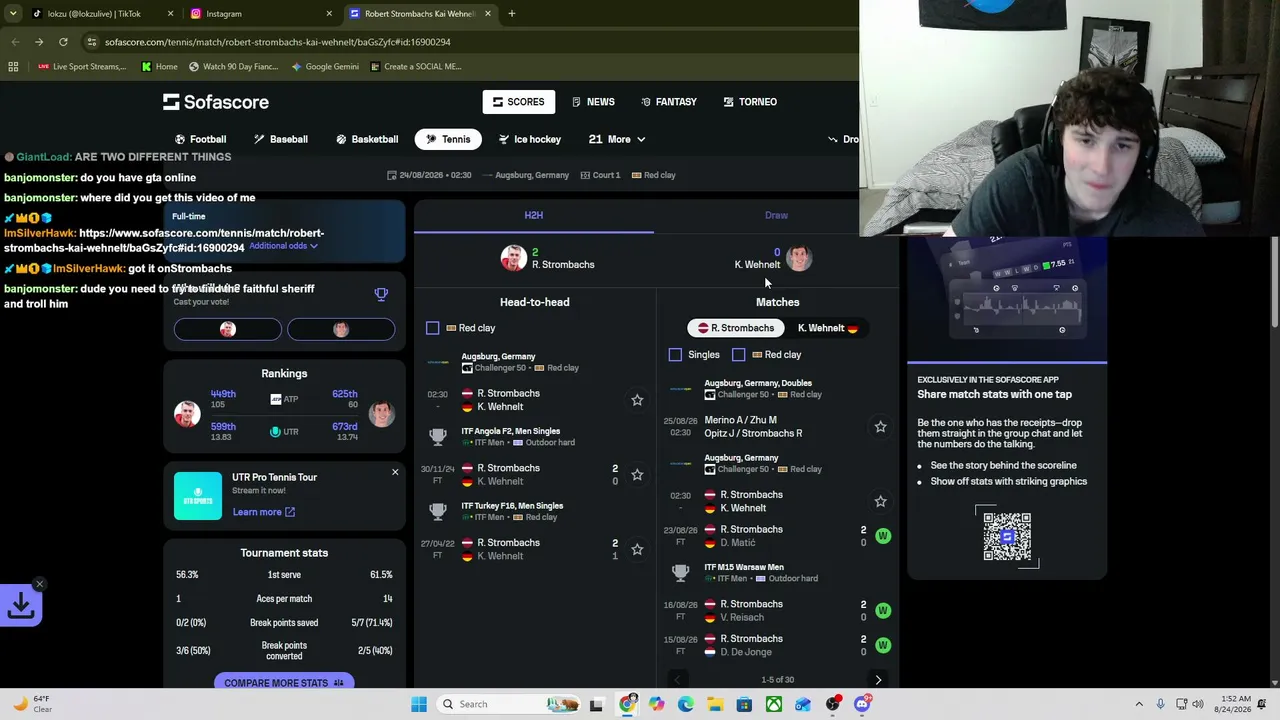Open the UTR Learn more link
The image size is (1280, 720).
click(x=264, y=512)
